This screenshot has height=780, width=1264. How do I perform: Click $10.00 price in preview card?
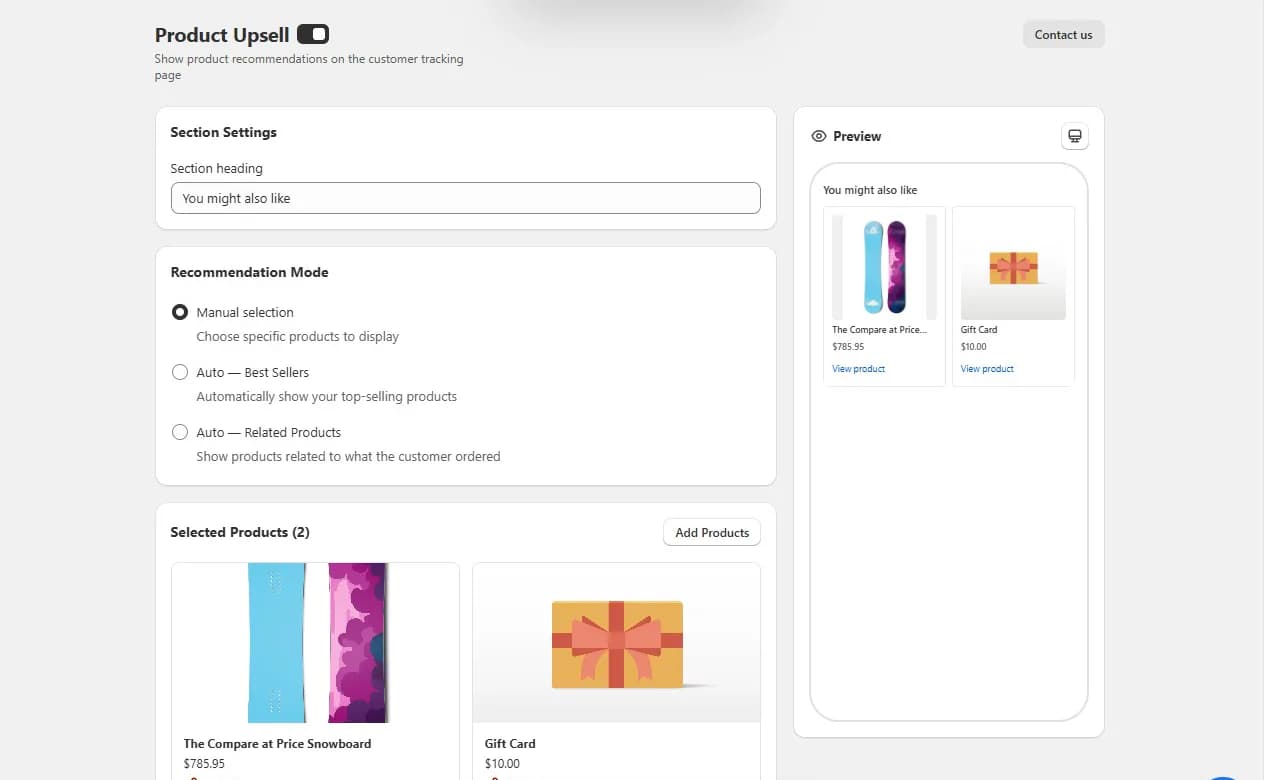pos(974,347)
